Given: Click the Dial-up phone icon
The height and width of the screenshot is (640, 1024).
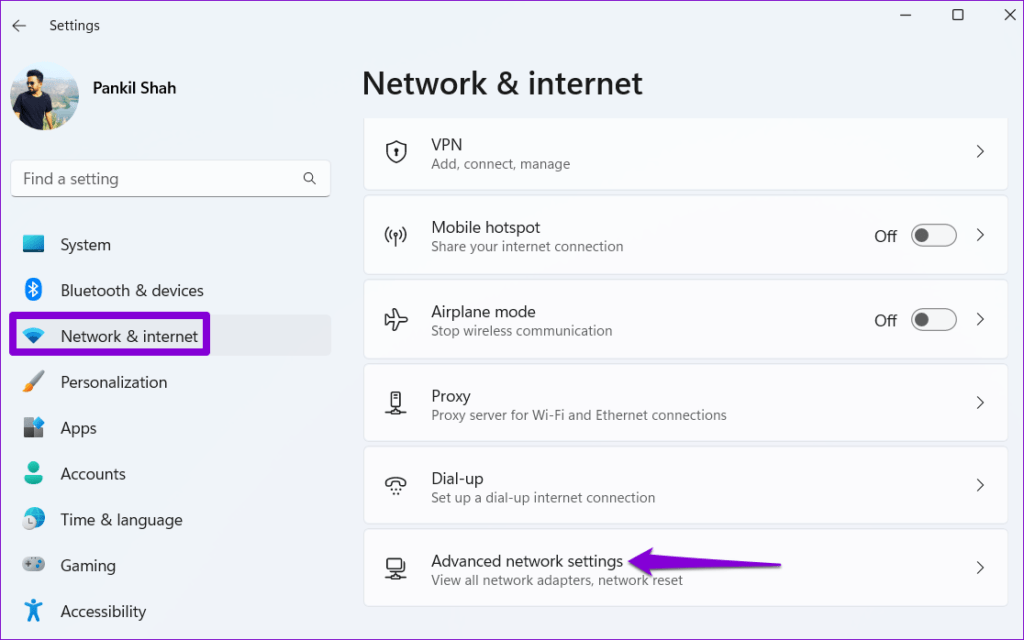Looking at the screenshot, I should [x=397, y=485].
